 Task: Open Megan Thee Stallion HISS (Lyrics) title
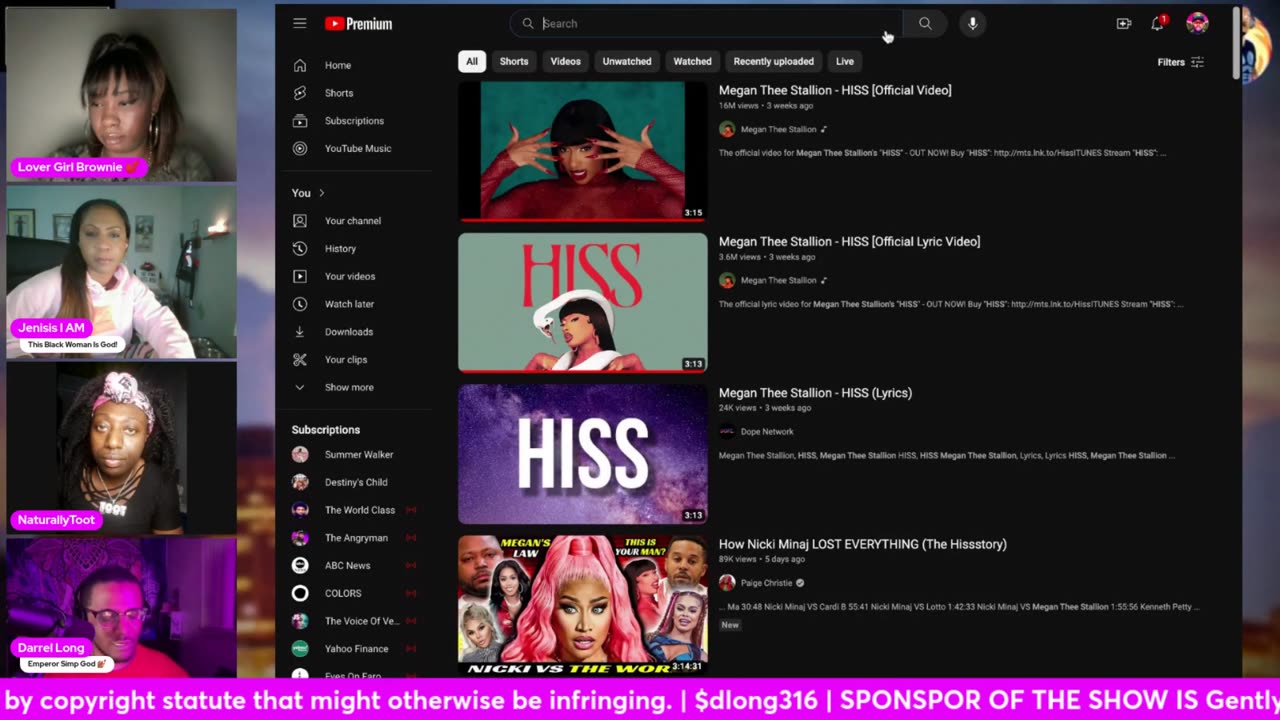tap(815, 393)
